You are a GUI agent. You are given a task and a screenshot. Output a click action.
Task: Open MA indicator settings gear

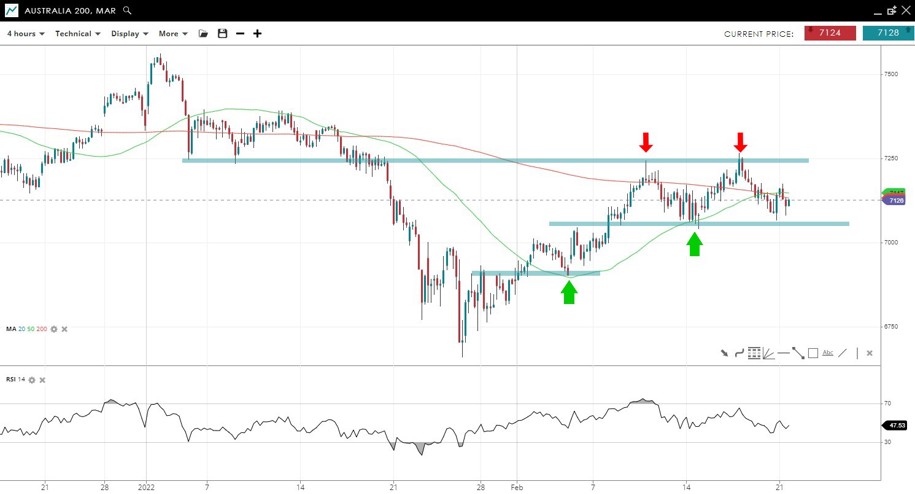(54, 329)
